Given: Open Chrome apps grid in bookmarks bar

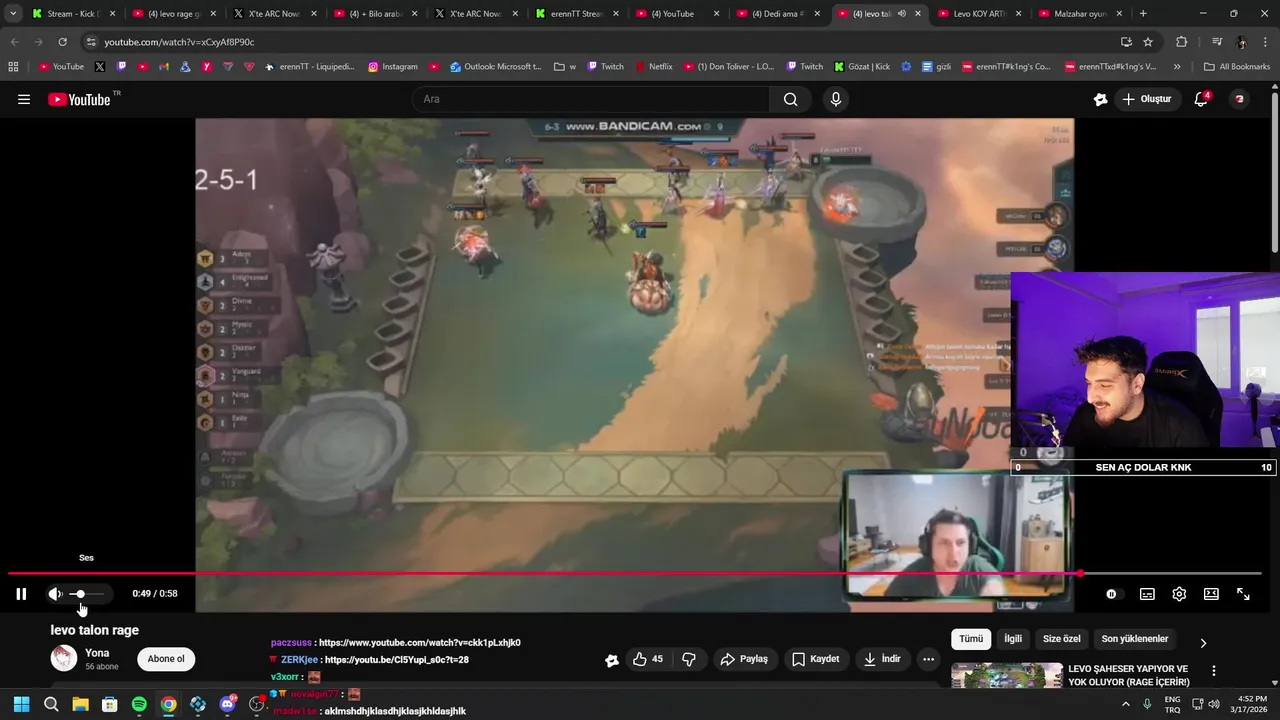Looking at the screenshot, I should 13,67.
